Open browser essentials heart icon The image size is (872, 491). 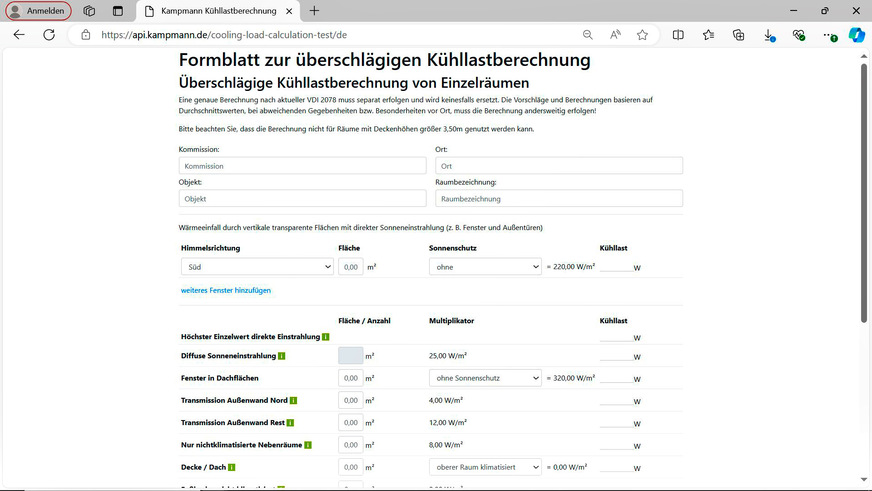coord(799,35)
